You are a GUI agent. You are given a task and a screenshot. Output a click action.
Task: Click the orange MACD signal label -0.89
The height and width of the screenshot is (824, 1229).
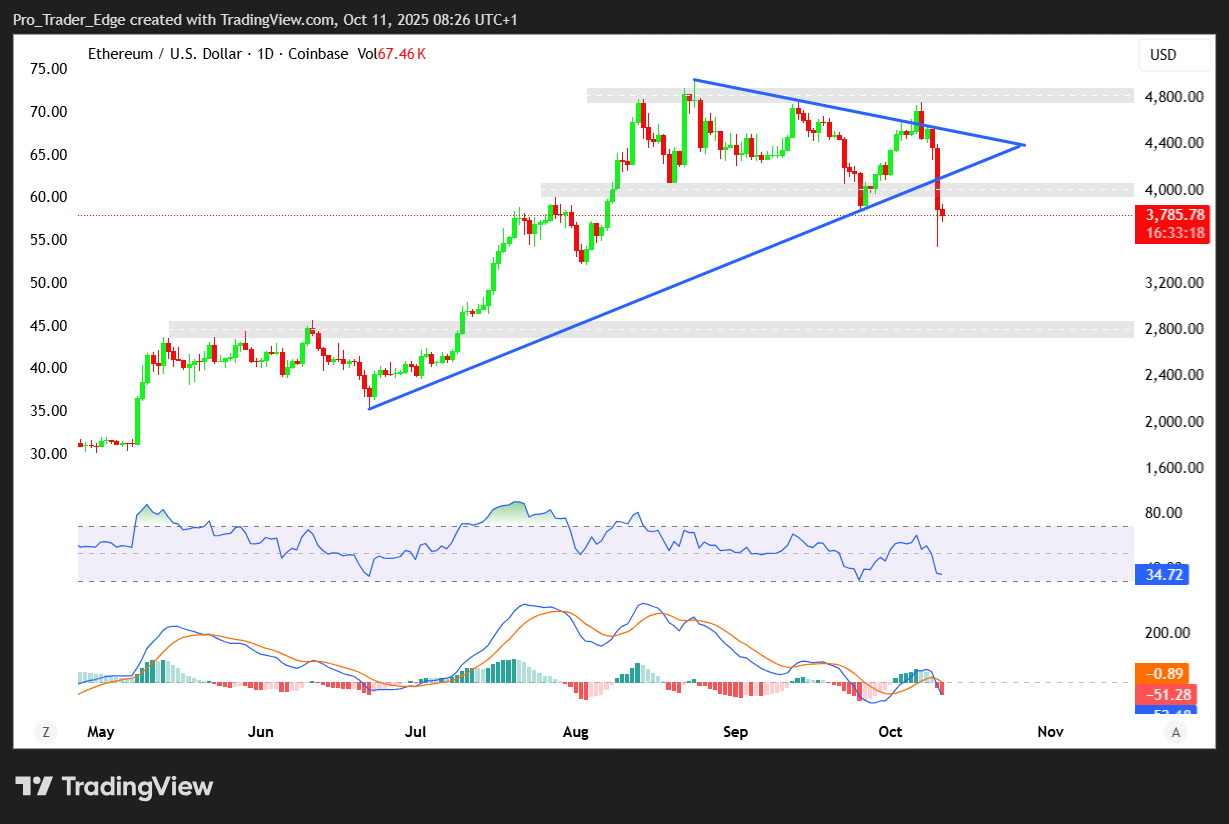(1161, 674)
